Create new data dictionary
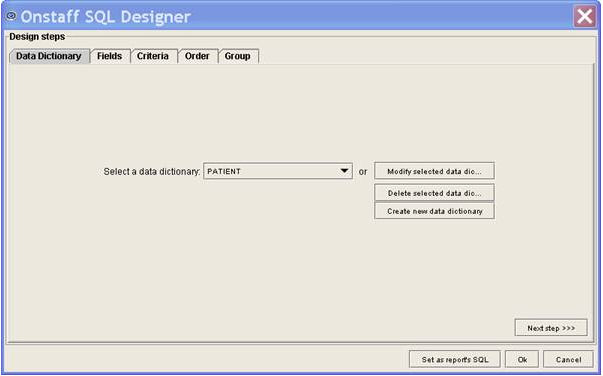 click(434, 211)
